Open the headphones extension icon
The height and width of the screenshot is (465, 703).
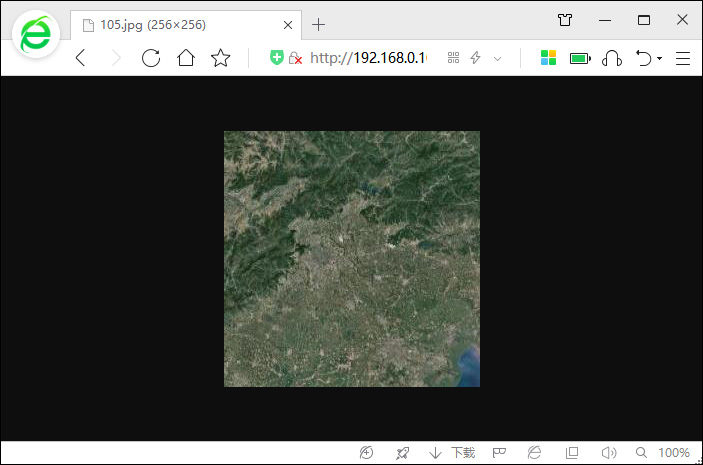[612, 58]
